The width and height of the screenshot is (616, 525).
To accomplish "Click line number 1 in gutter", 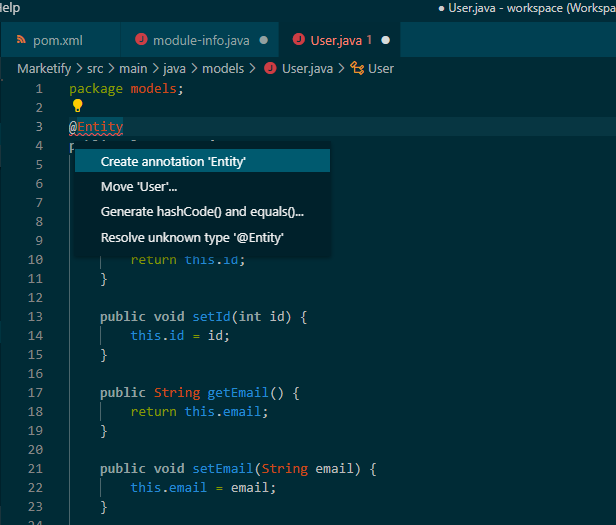I will point(39,89).
